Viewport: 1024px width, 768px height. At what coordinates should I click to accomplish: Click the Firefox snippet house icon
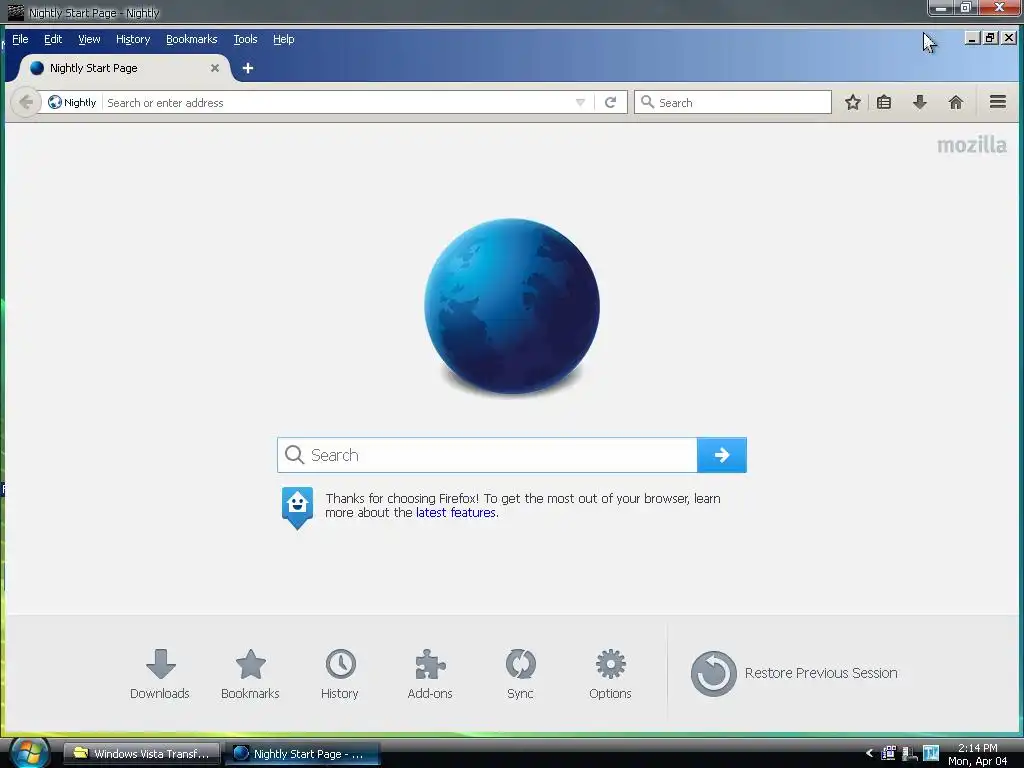[297, 507]
